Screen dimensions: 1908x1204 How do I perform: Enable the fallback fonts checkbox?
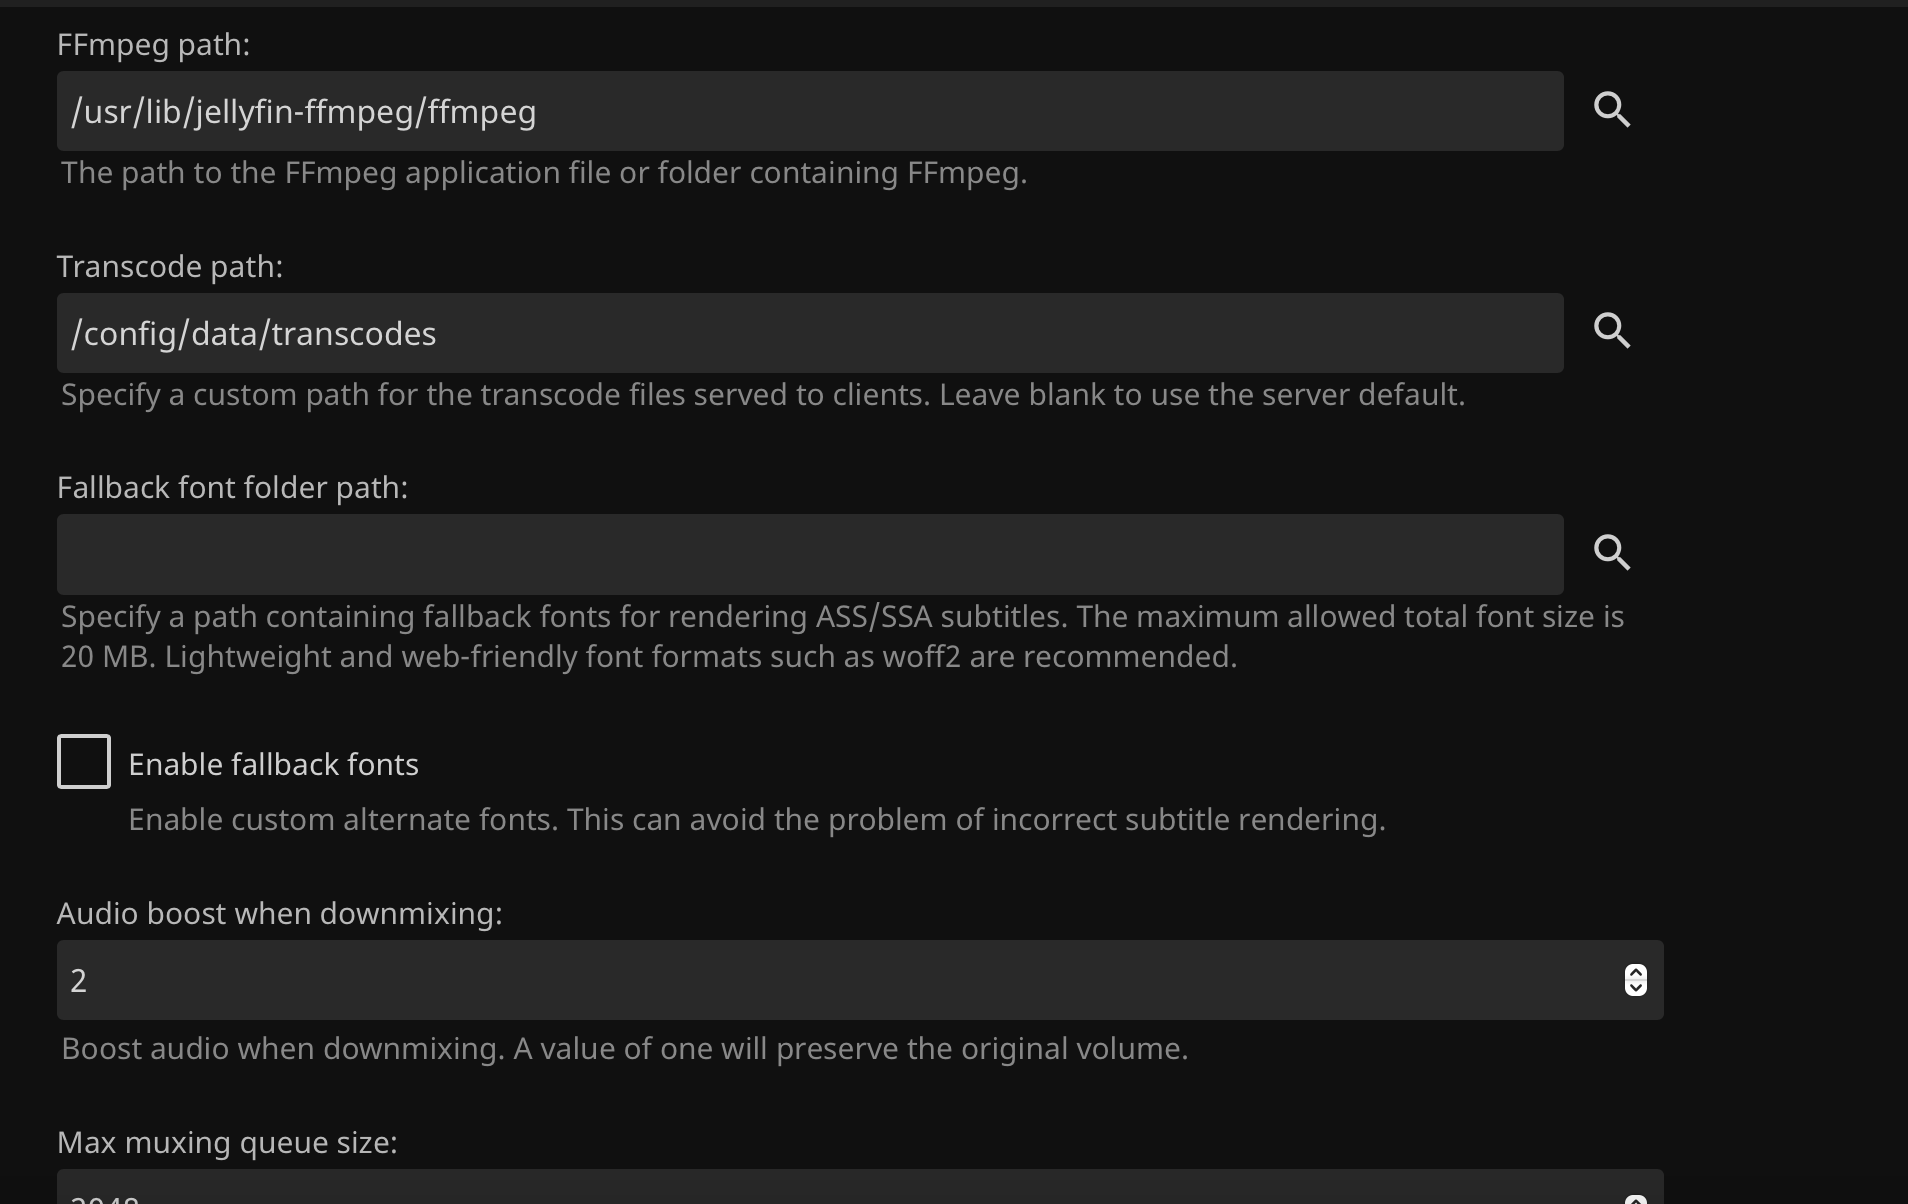pos(84,762)
